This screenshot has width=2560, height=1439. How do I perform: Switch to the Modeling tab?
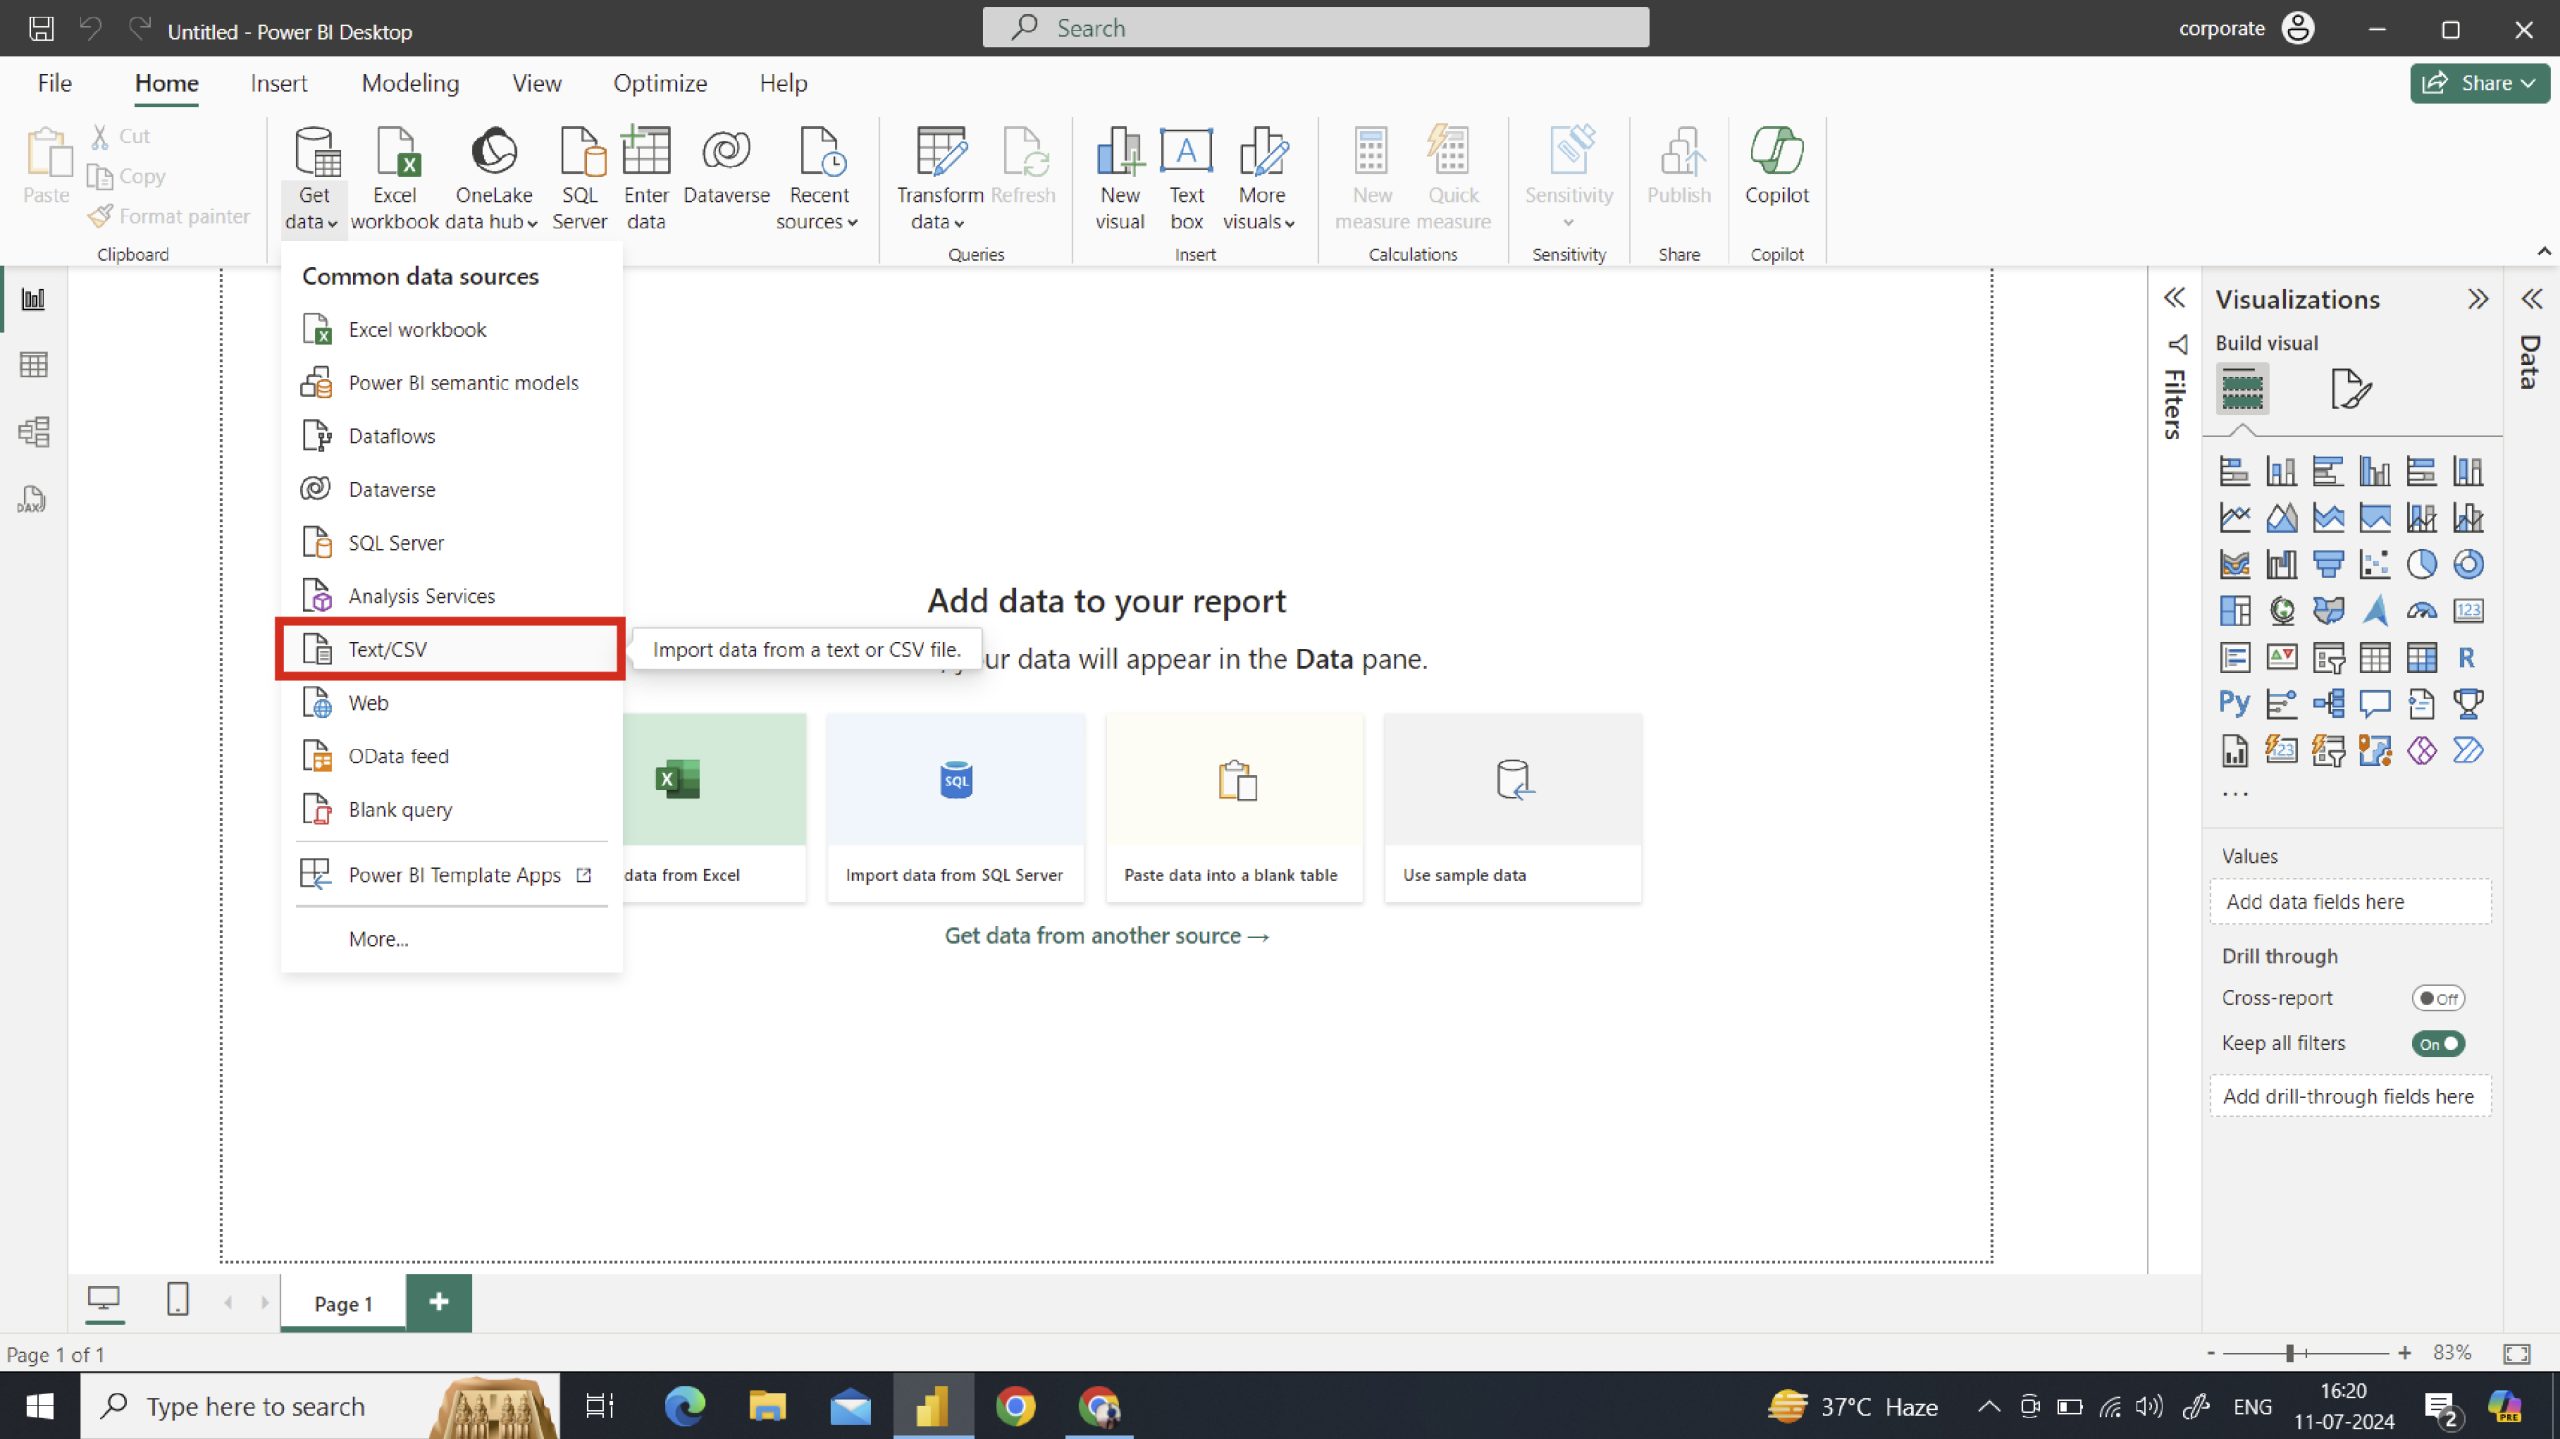pyautogui.click(x=410, y=83)
